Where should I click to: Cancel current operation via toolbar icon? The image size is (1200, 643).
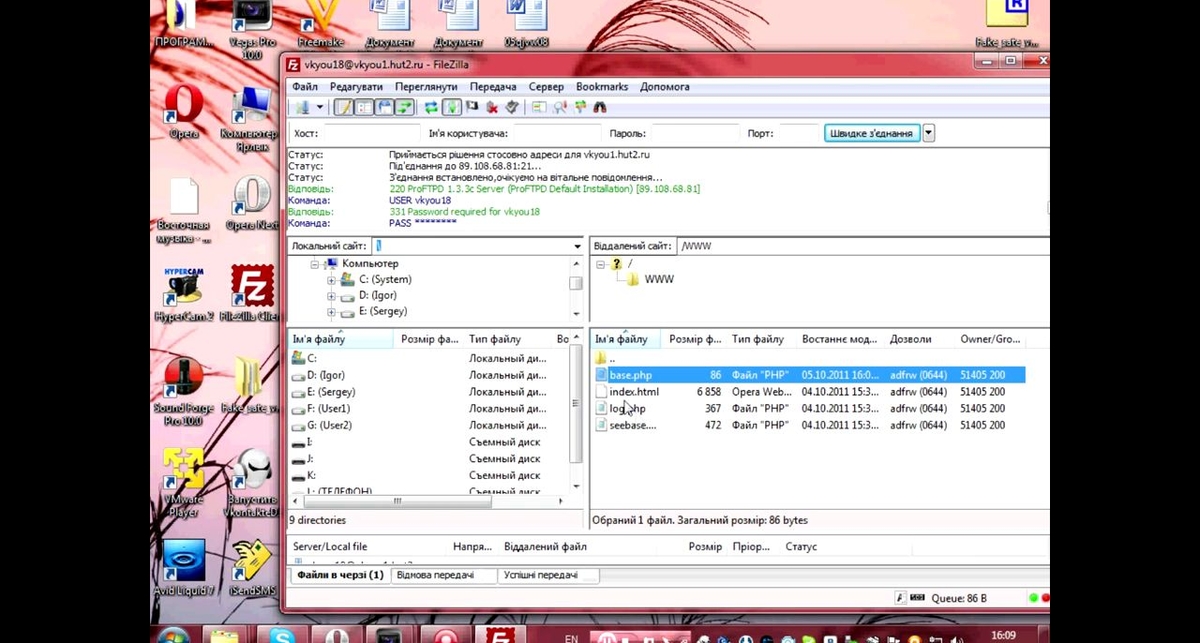(472, 108)
